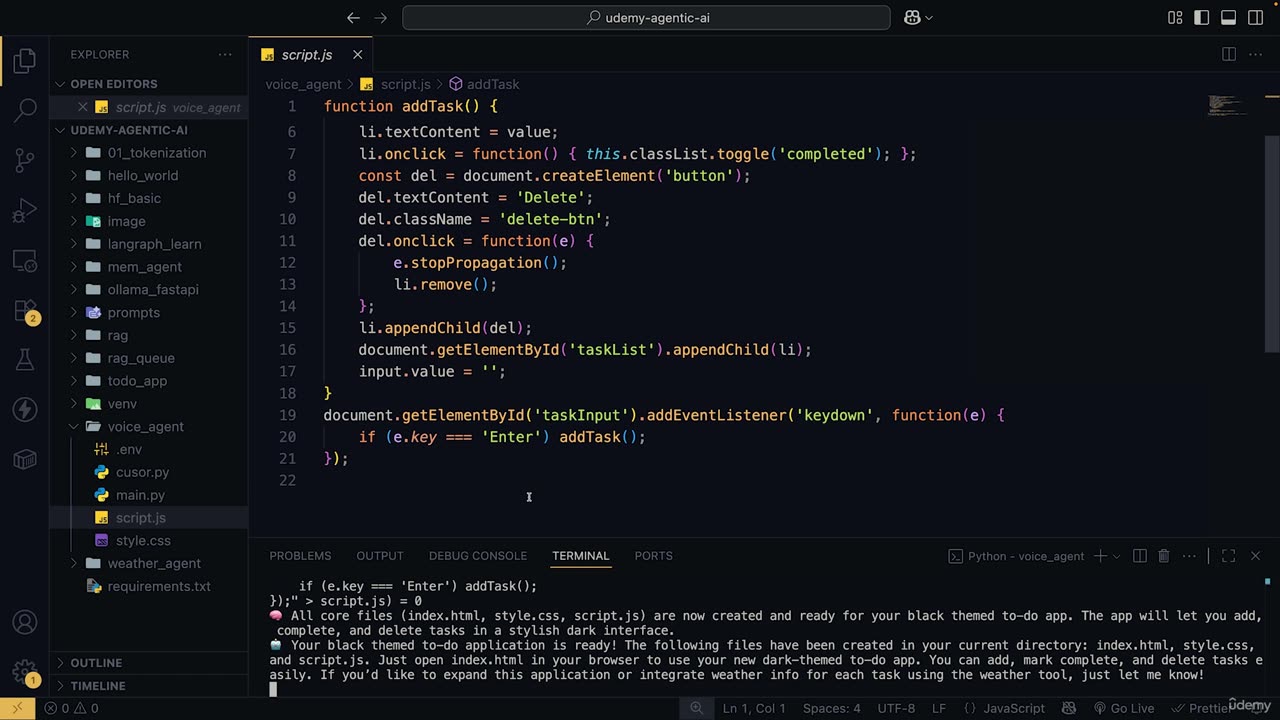Open the Search view in activity bar
Viewport: 1280px width, 720px height.
tap(25, 110)
